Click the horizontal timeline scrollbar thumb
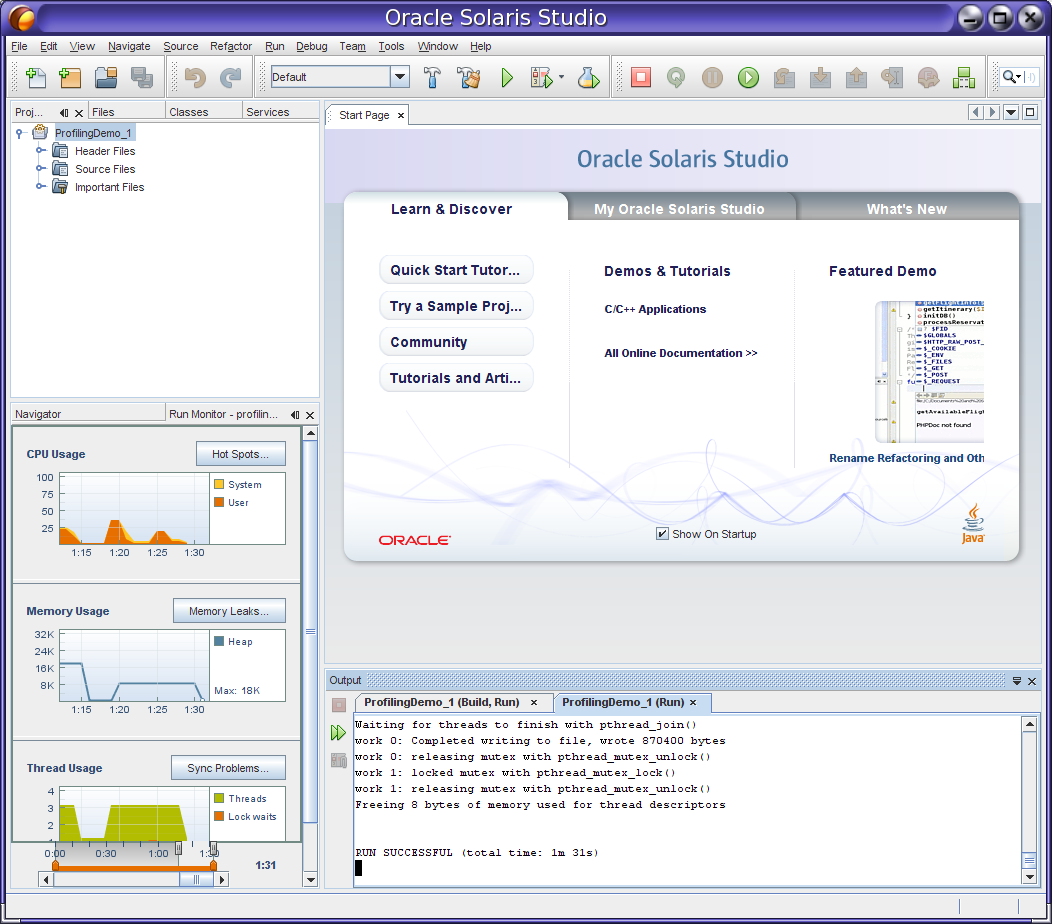Image resolution: width=1052 pixels, height=924 pixels. (x=197, y=879)
